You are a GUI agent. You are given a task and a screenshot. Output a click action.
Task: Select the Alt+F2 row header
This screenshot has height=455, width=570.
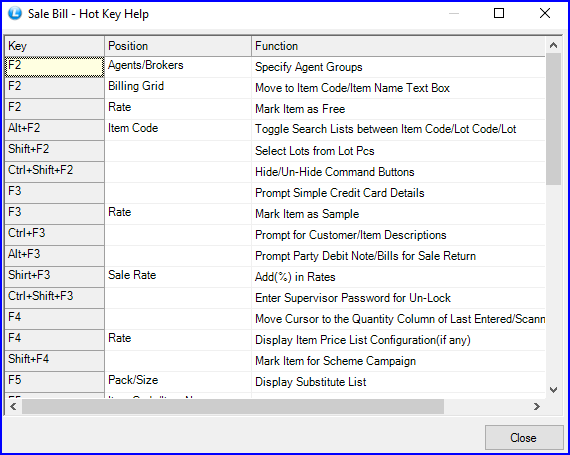pyautogui.click(x=55, y=130)
